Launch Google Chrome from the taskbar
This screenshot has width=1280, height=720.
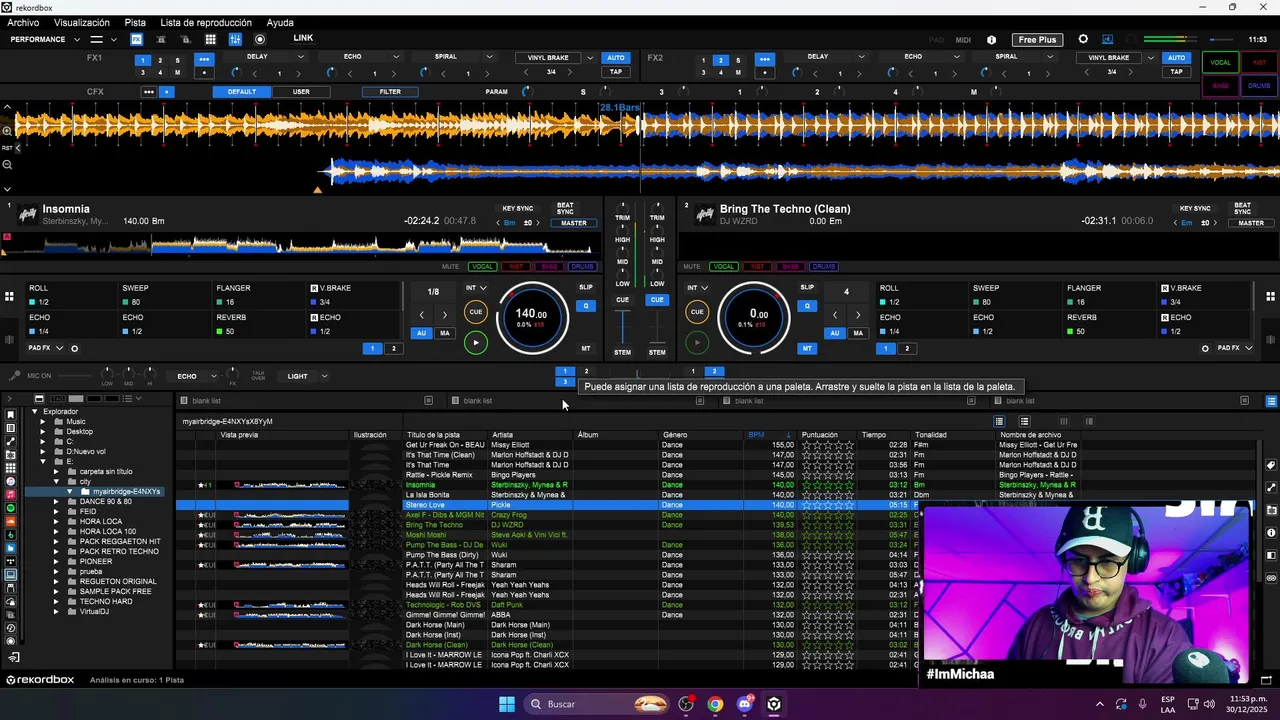tap(715, 704)
